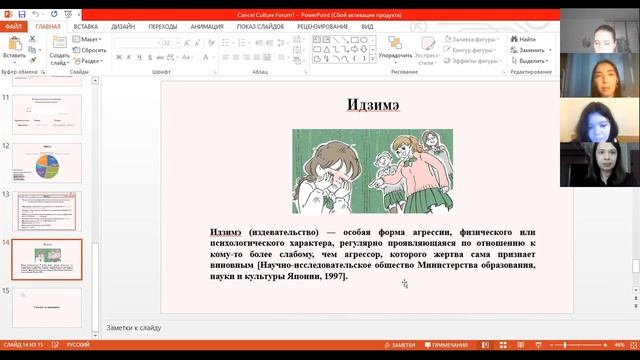Toggle strikethrough text (abc)
Image resolution: width=640 pixels, height=360 pixels.
click(160, 58)
